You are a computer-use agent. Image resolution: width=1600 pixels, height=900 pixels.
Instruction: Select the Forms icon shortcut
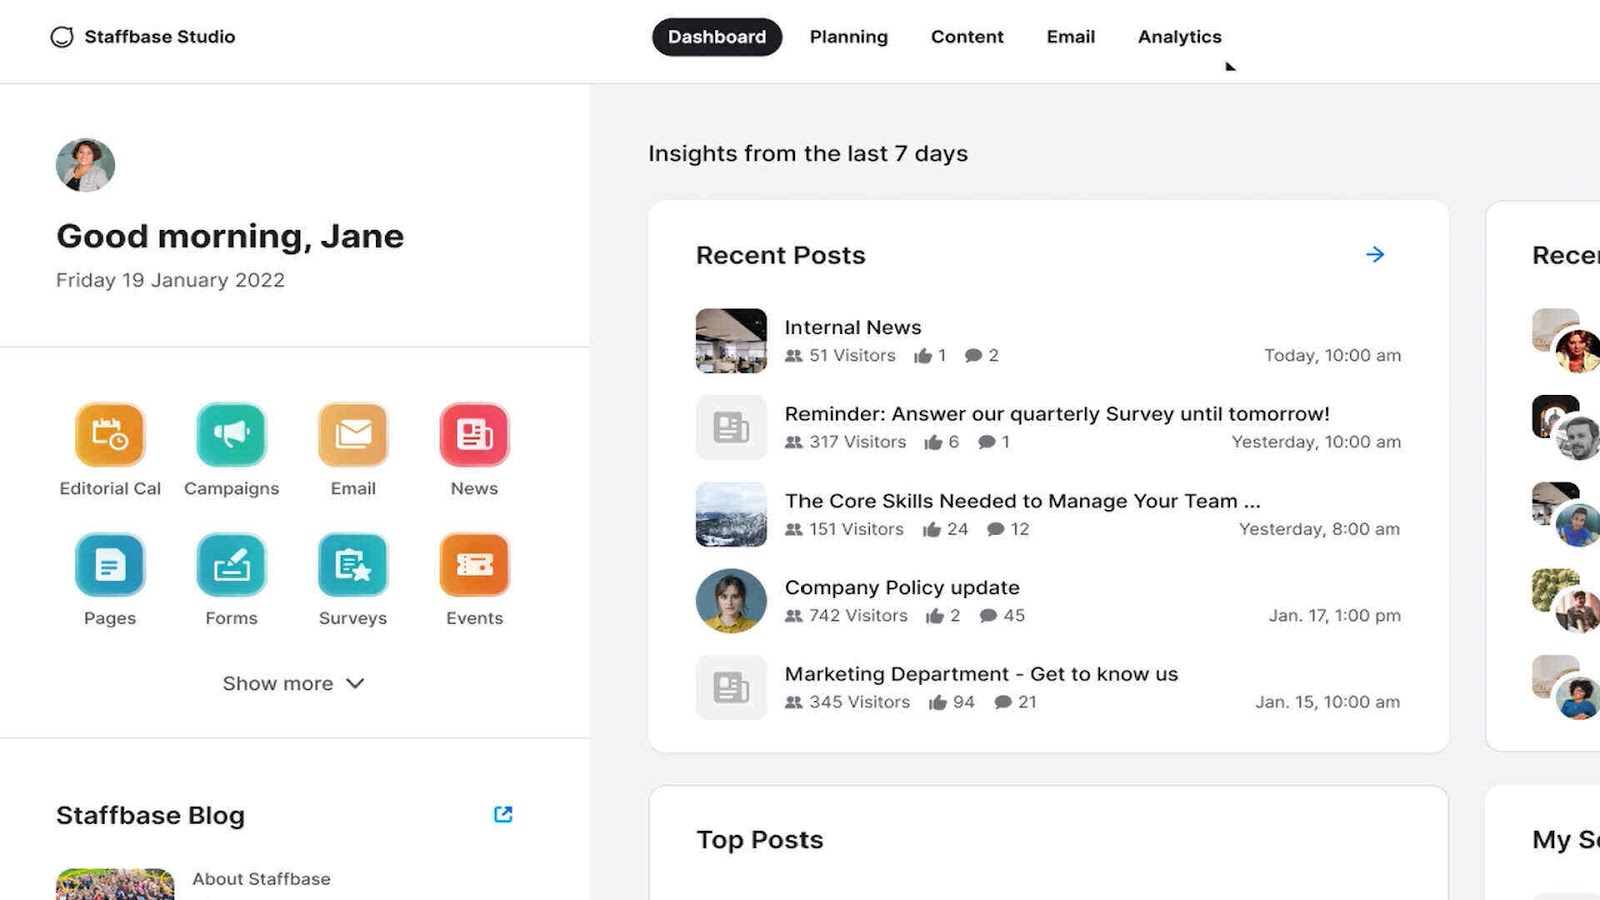[x=231, y=564]
